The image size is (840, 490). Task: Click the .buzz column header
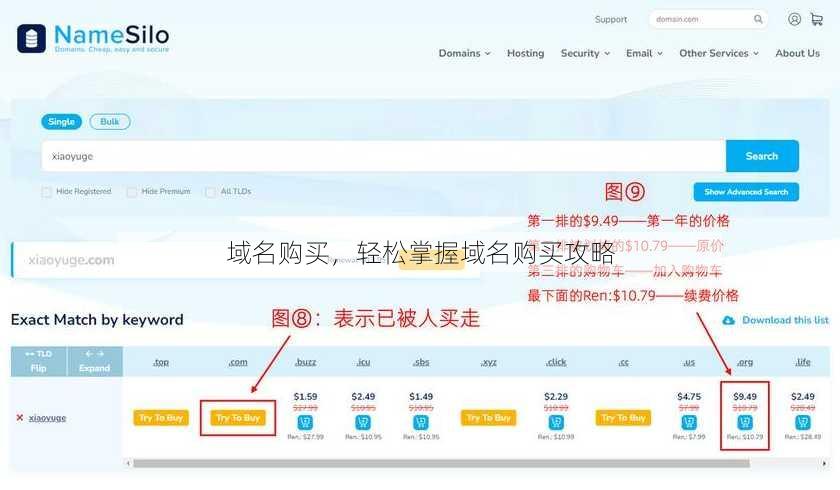coord(305,362)
